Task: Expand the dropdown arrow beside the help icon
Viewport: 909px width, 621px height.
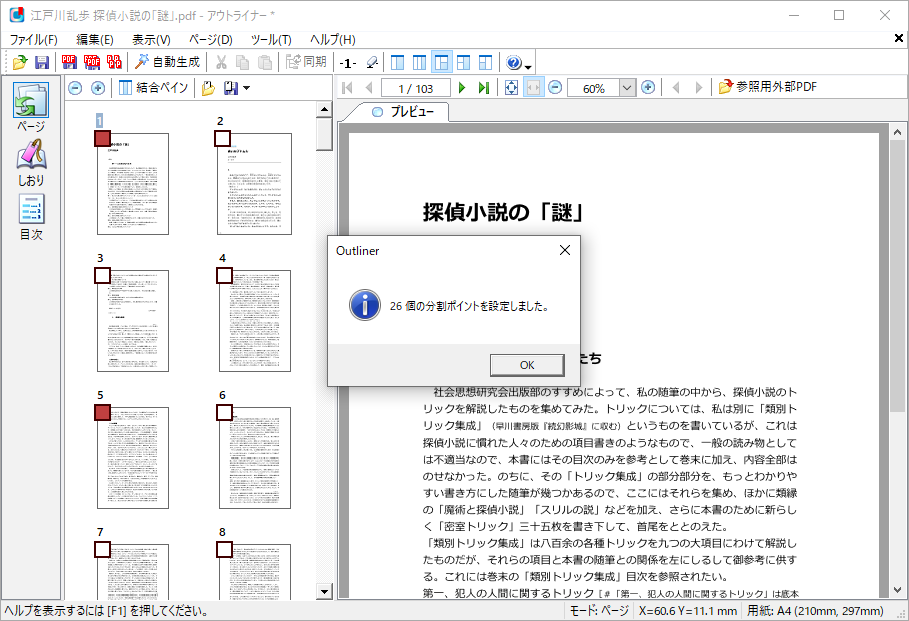Action: coord(528,66)
